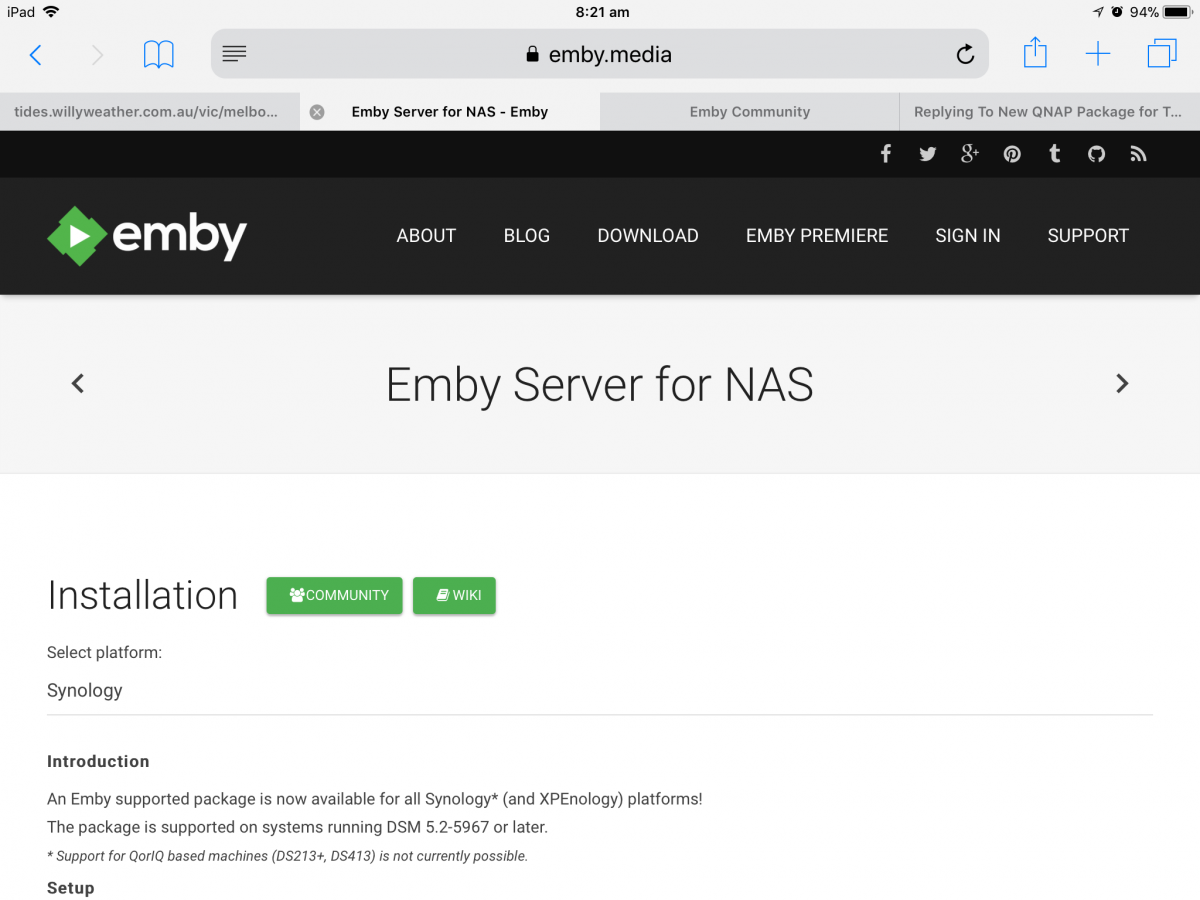Go to next slide chevron
The width and height of the screenshot is (1200, 900).
(1122, 383)
